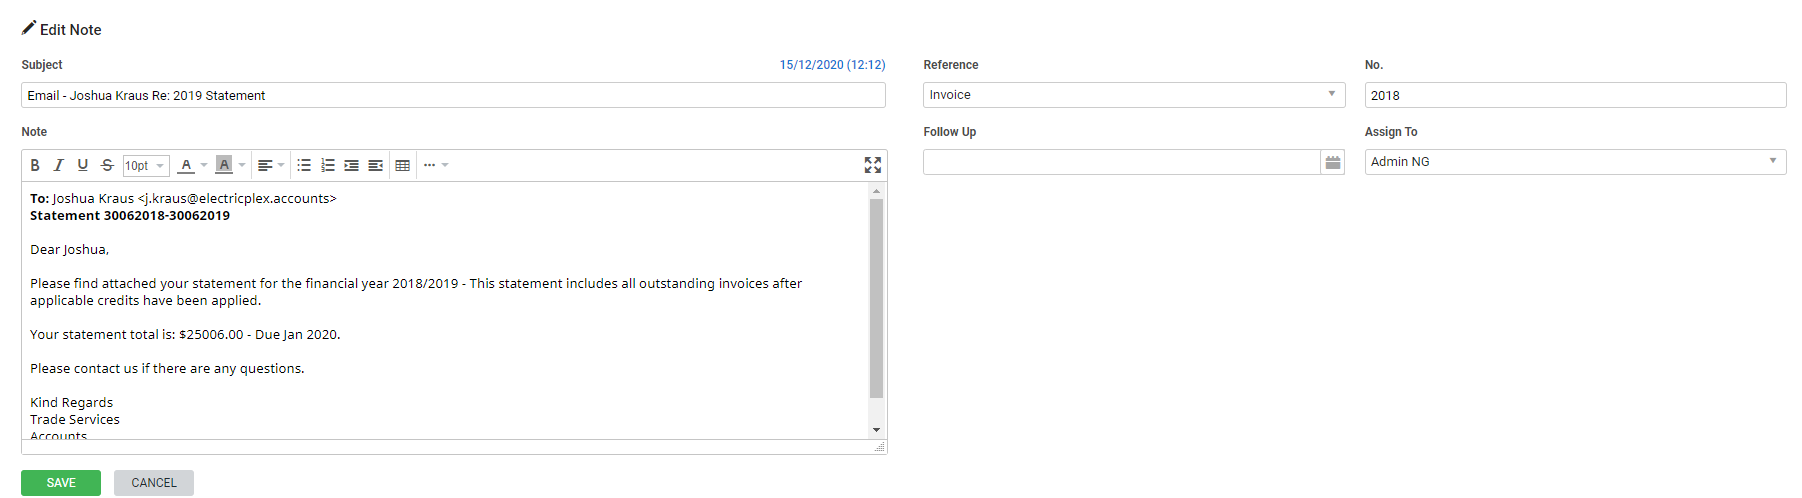Open the highlight color picker arrow
This screenshot has width=1802, height=498.
click(242, 165)
